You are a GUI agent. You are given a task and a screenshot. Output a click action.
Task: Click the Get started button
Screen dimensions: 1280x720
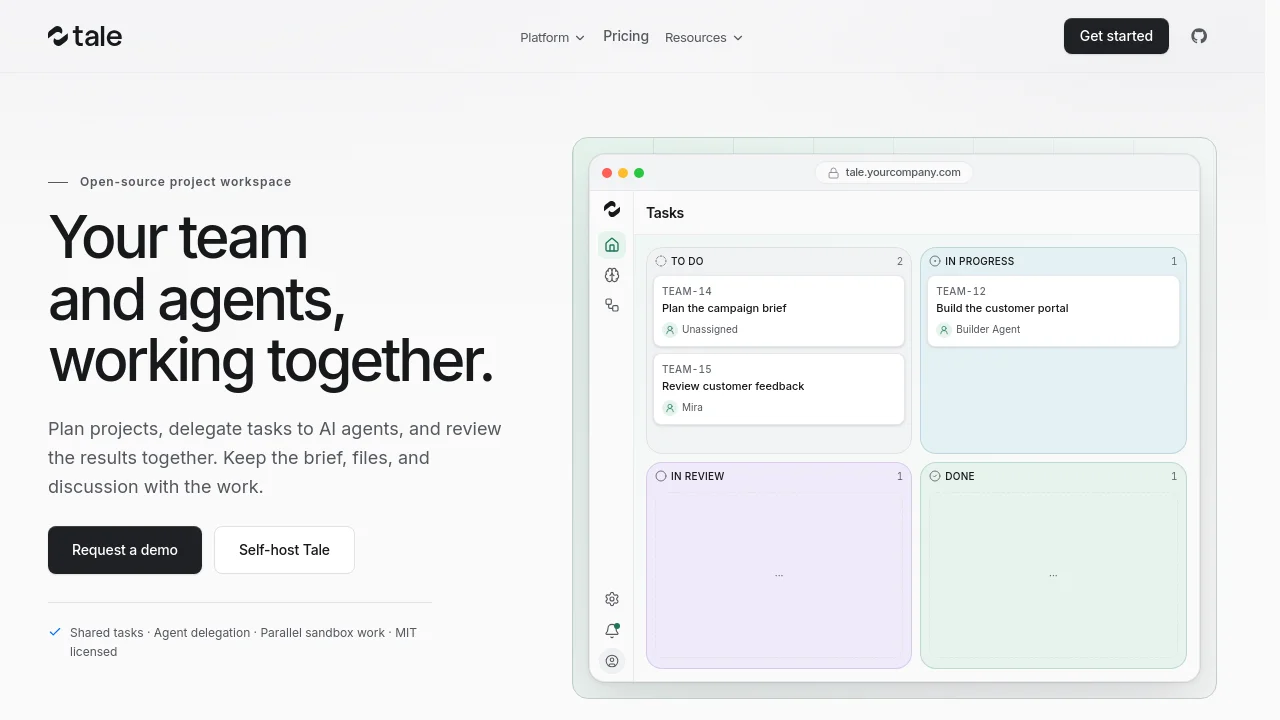point(1116,36)
